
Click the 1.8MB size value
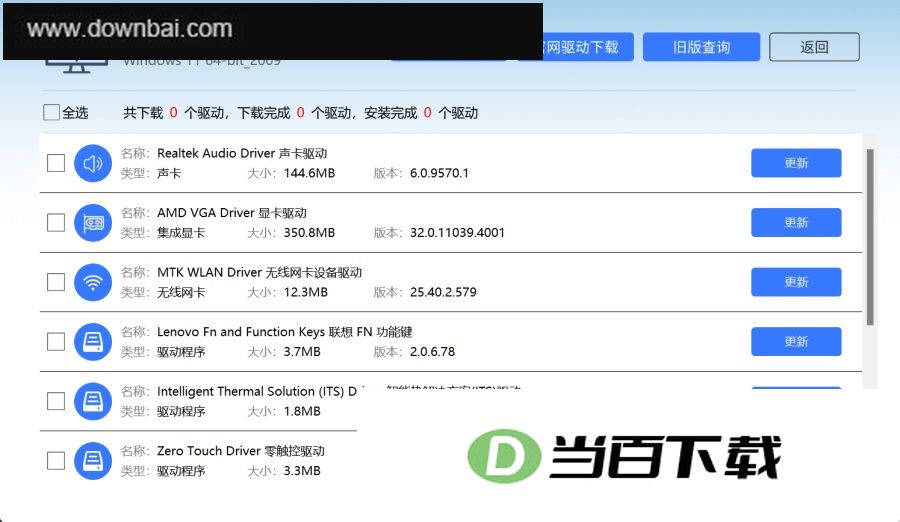(302, 411)
